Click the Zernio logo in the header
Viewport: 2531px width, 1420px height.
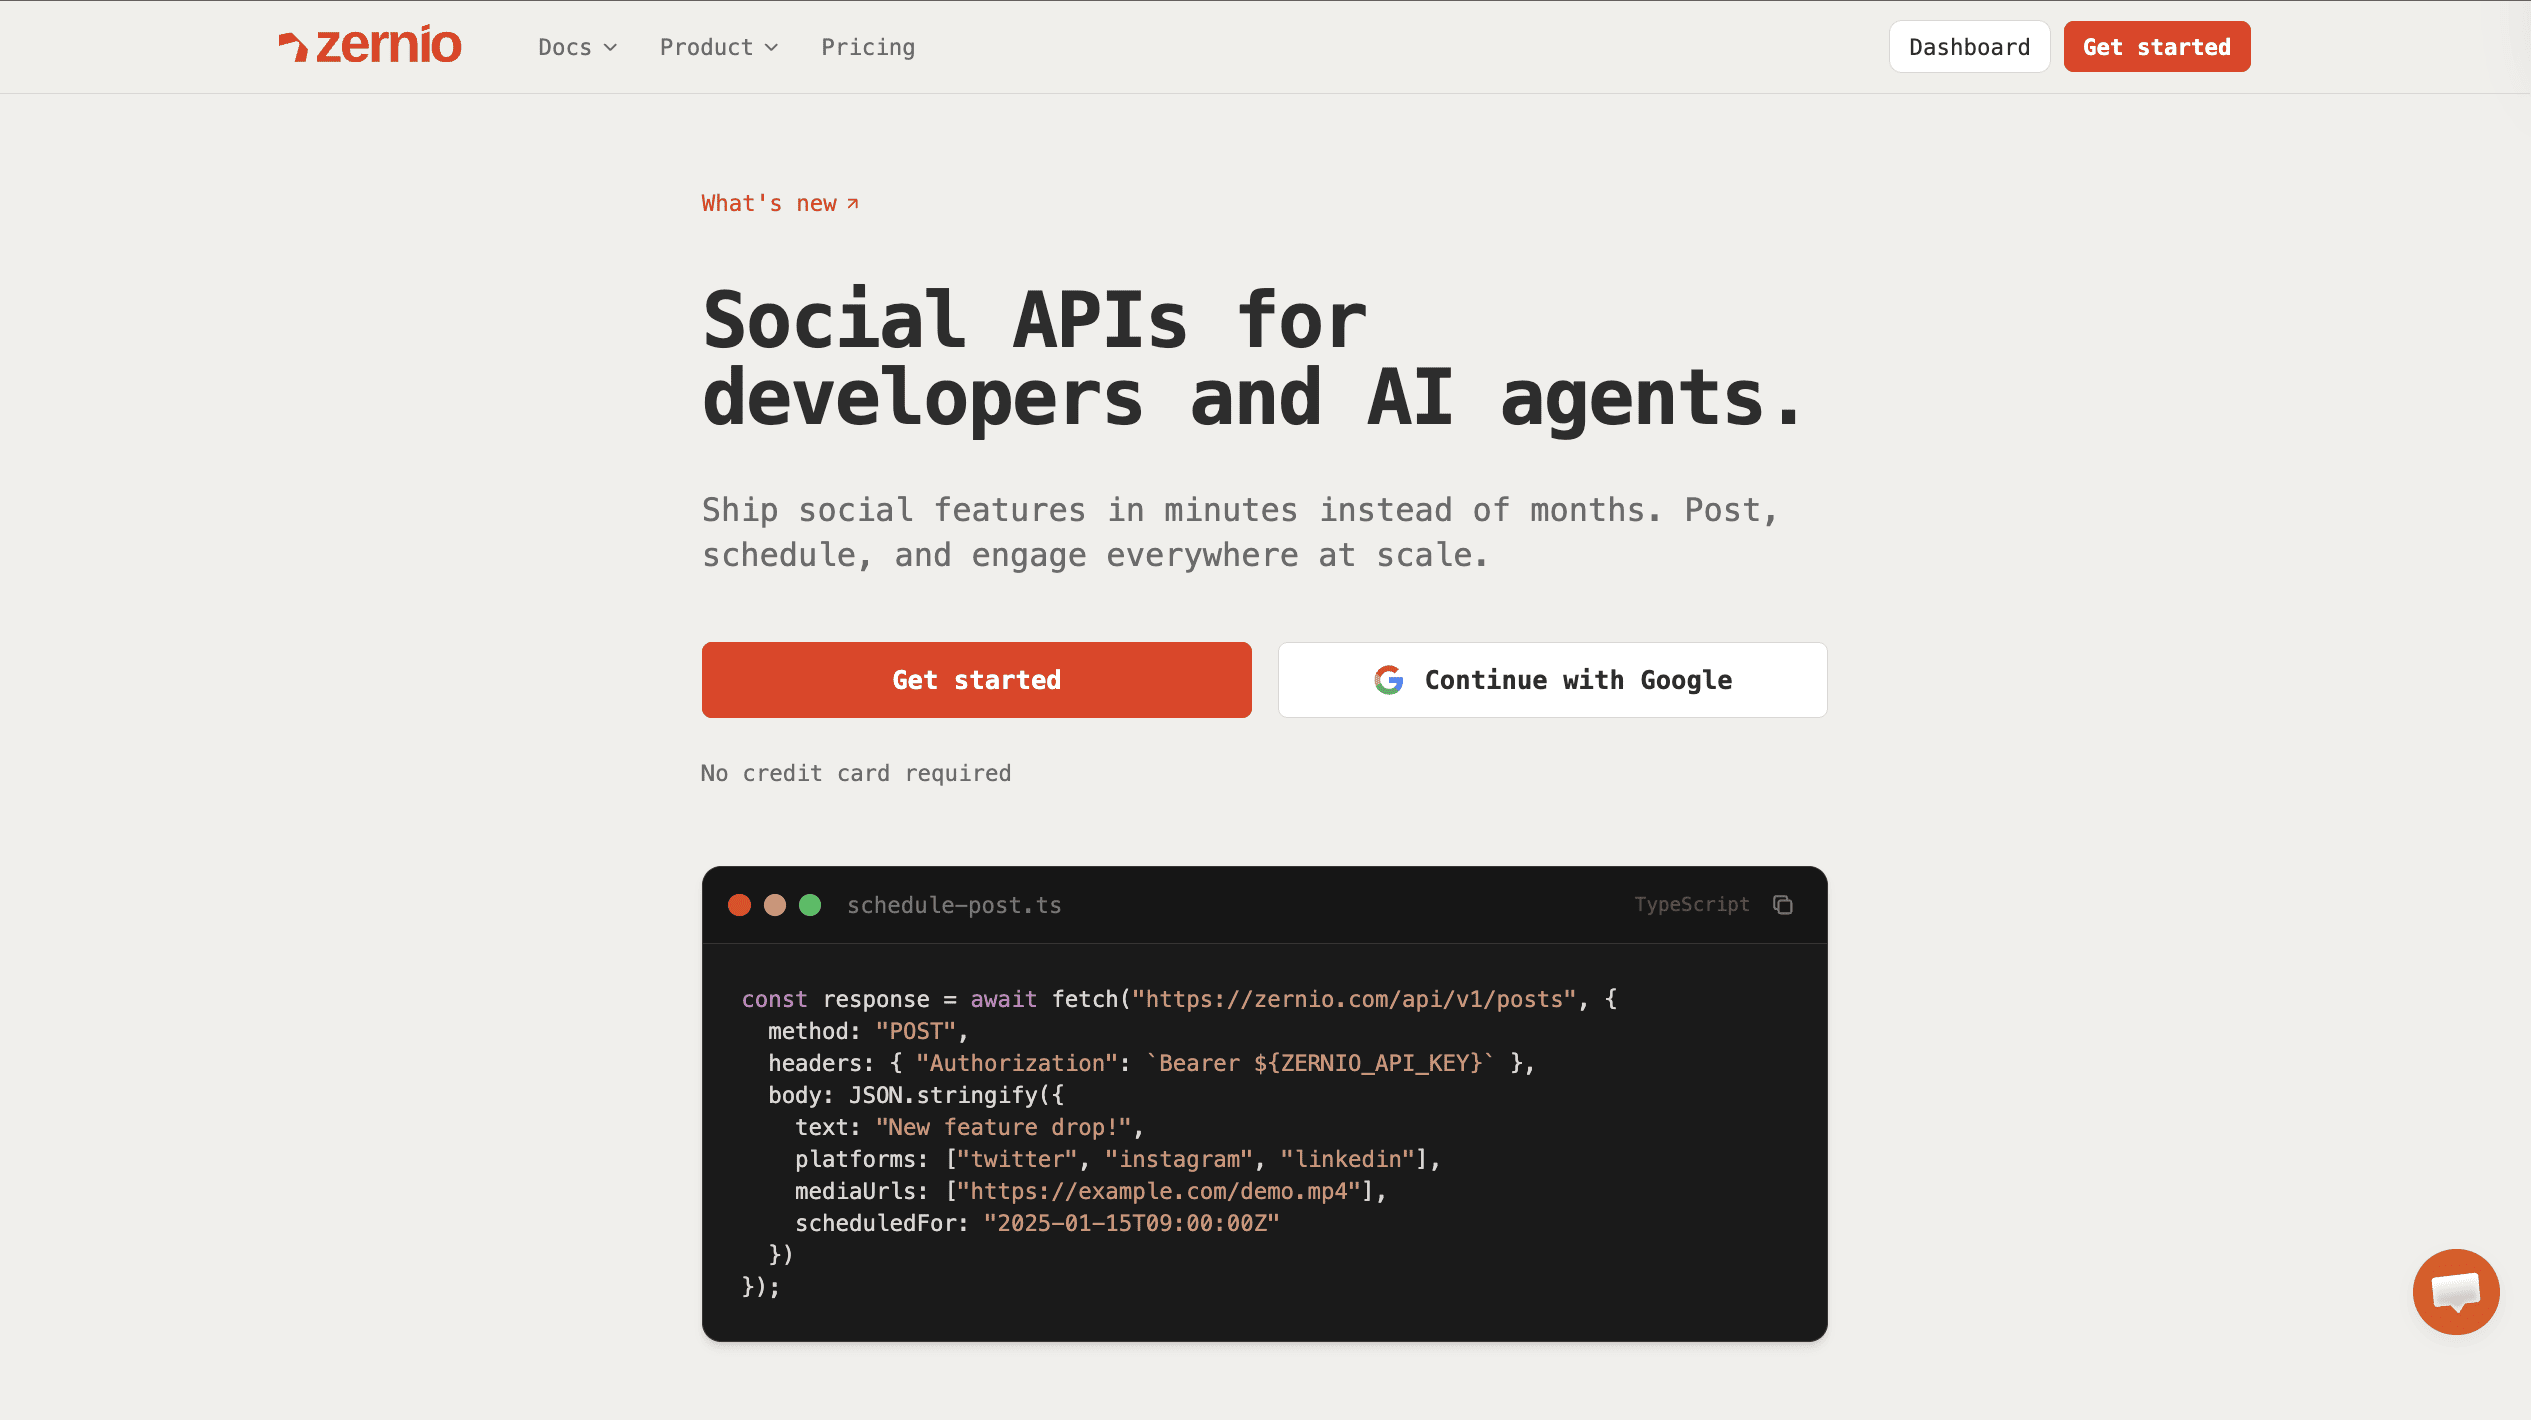(370, 46)
